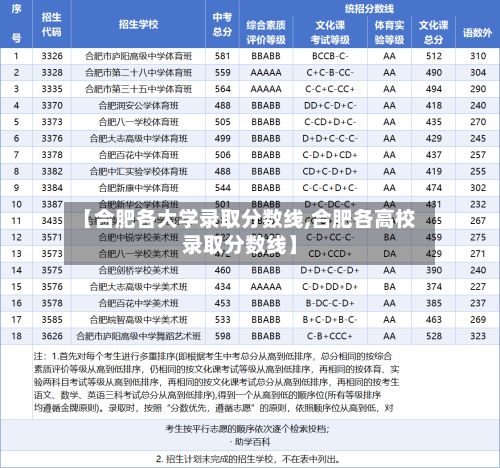Click the 招生学校 column header
This screenshot has height=468, width=500.
(x=138, y=24)
